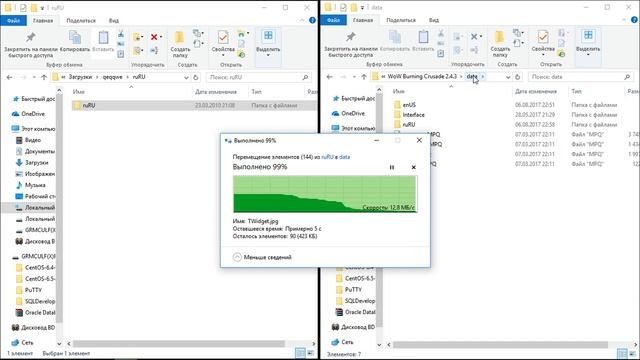Click the search magnifier in data window
Image resolution: width=640 pixels, height=360 pixels.
tap(627, 77)
